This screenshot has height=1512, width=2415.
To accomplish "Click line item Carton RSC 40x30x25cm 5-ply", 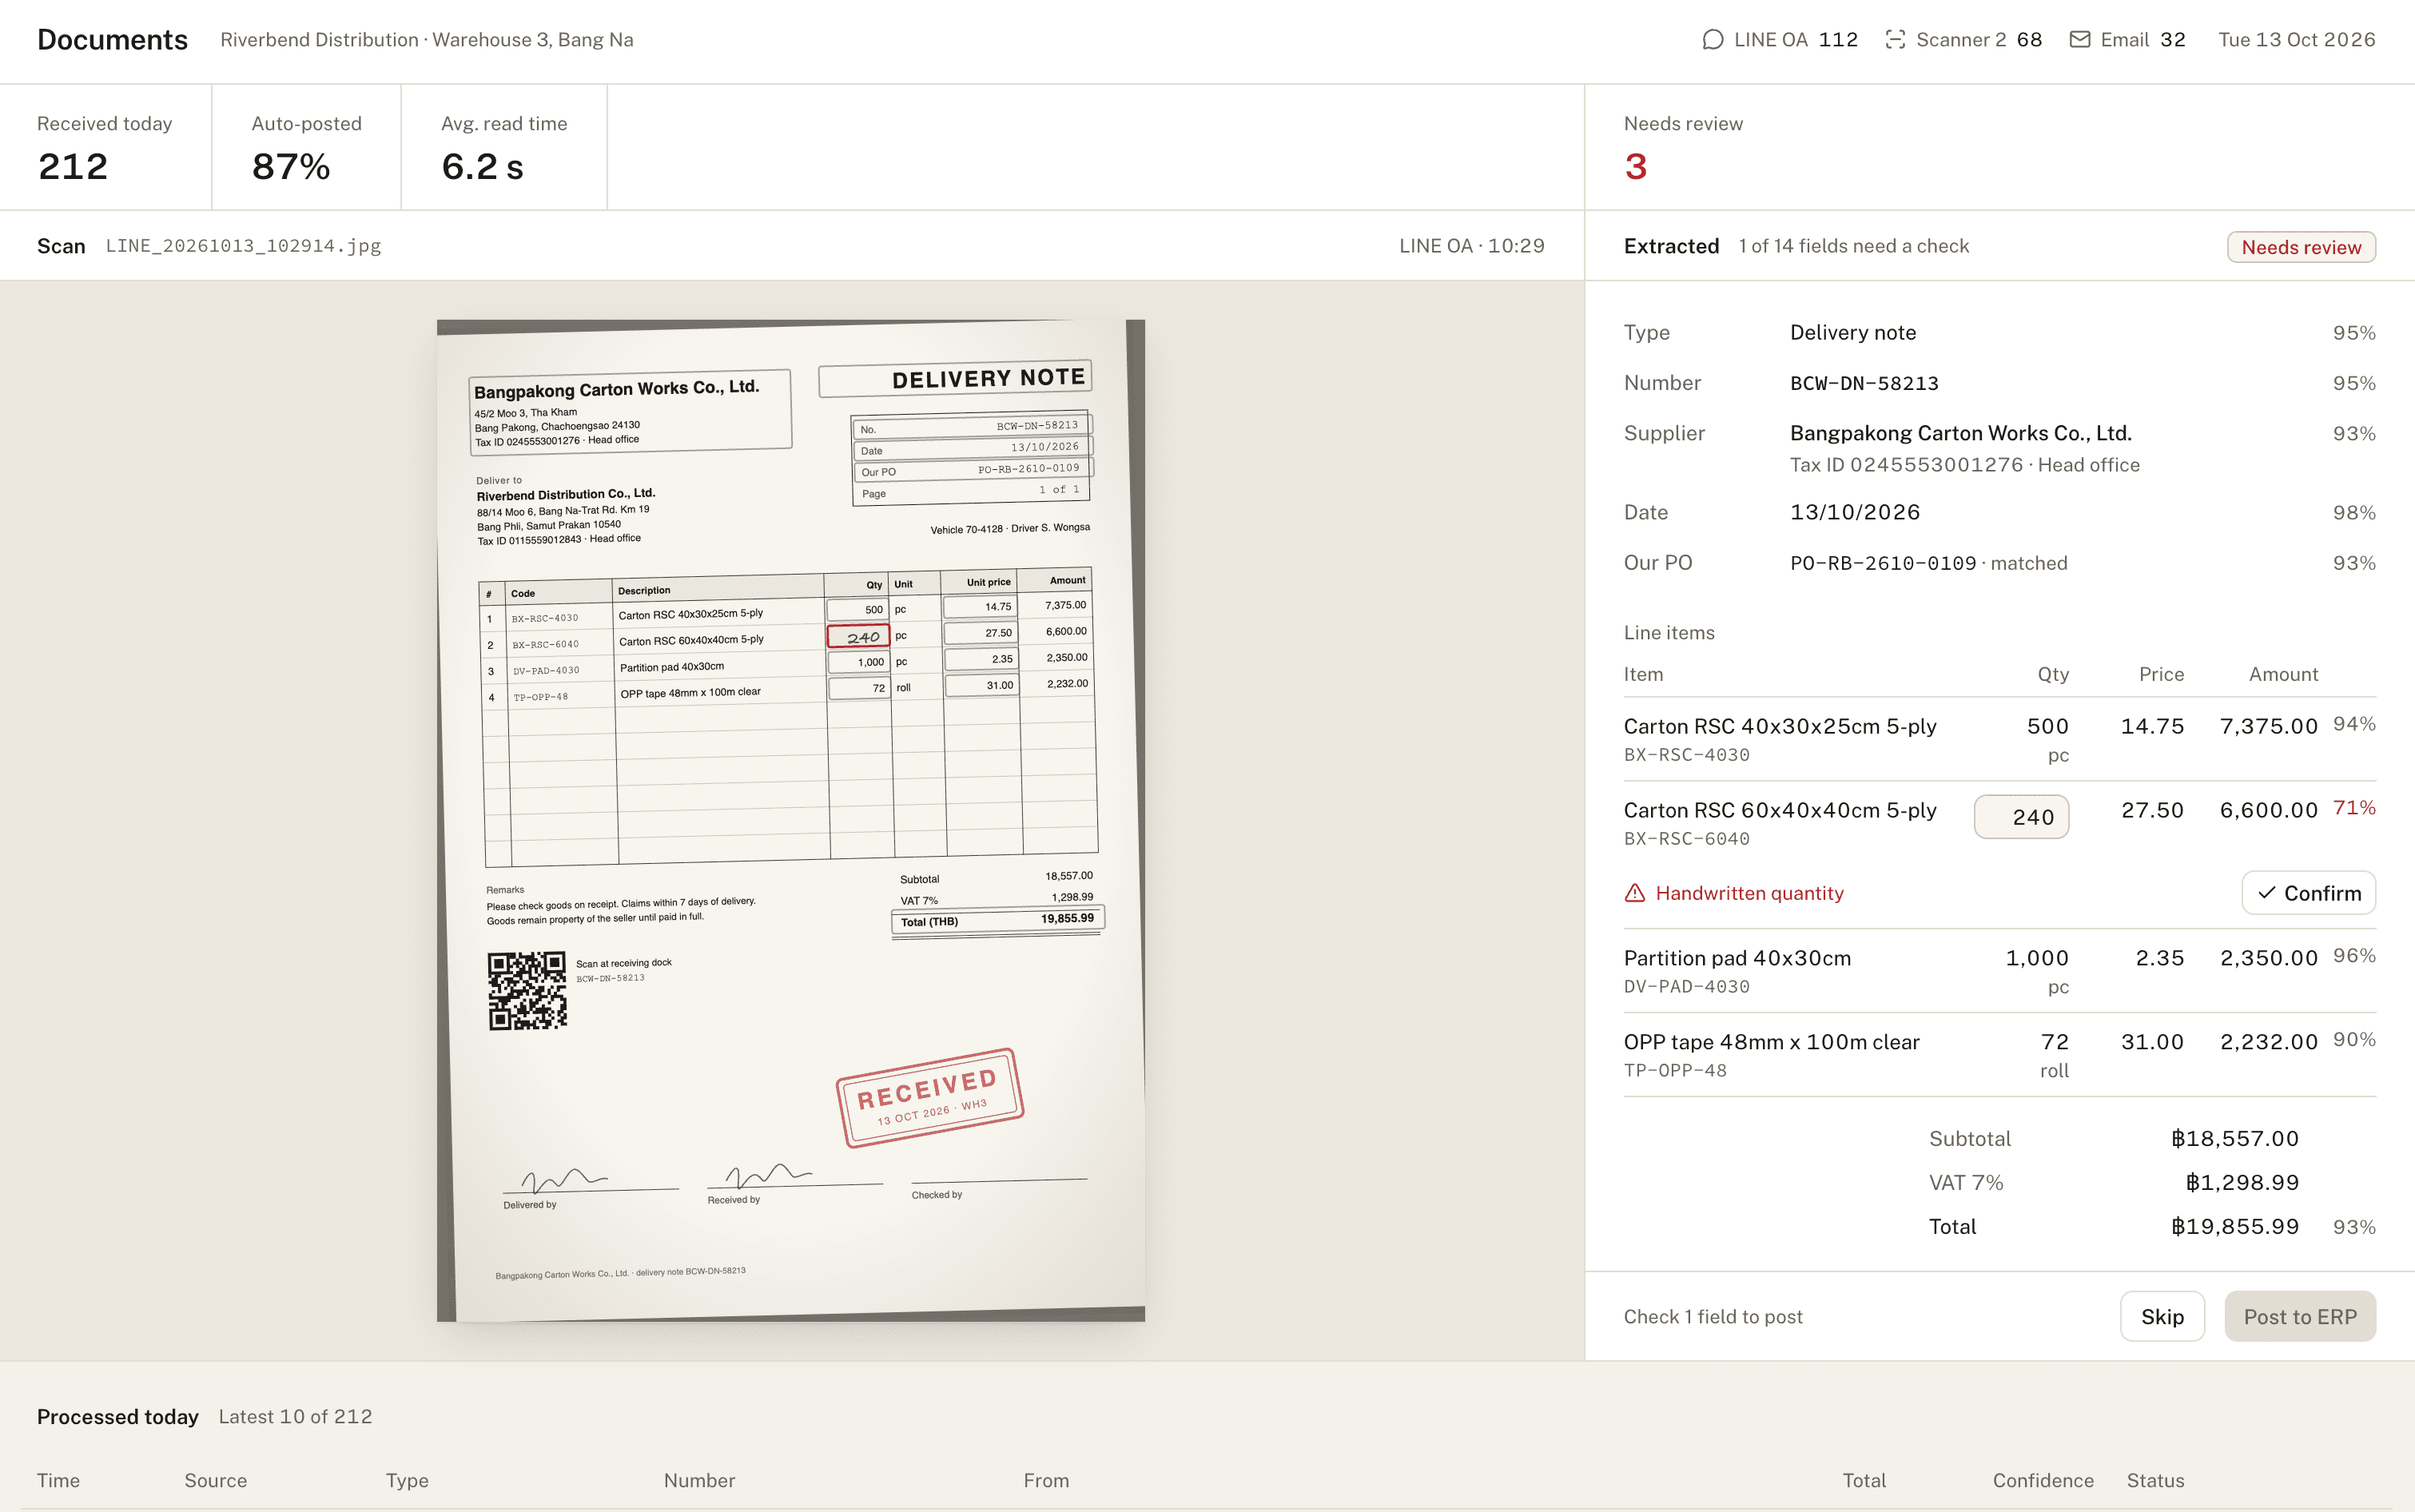I will pos(1780,726).
